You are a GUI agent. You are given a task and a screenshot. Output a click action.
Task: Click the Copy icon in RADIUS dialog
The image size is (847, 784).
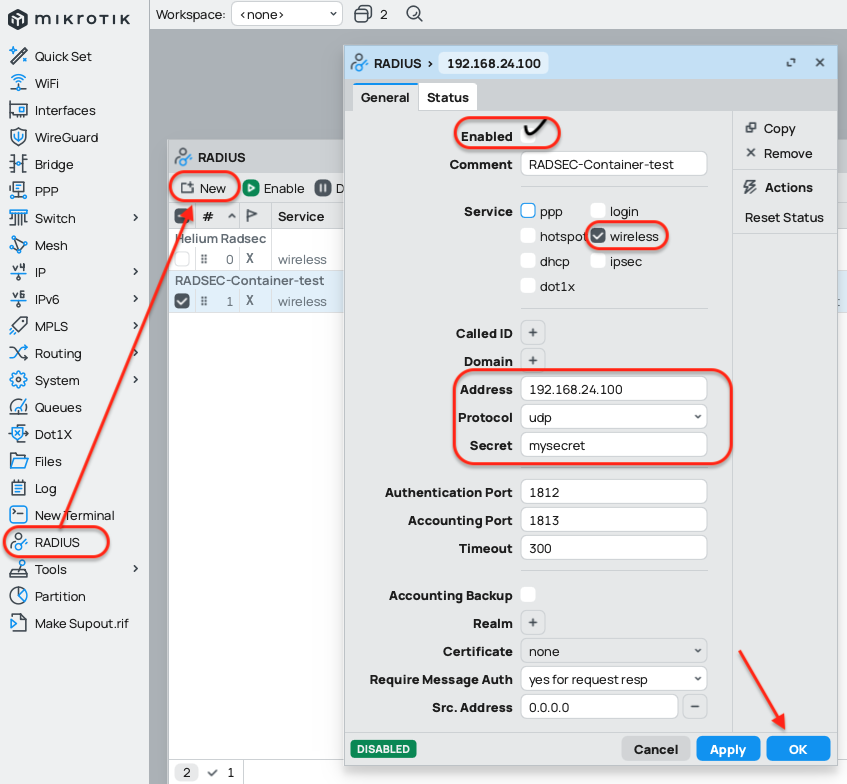(751, 128)
